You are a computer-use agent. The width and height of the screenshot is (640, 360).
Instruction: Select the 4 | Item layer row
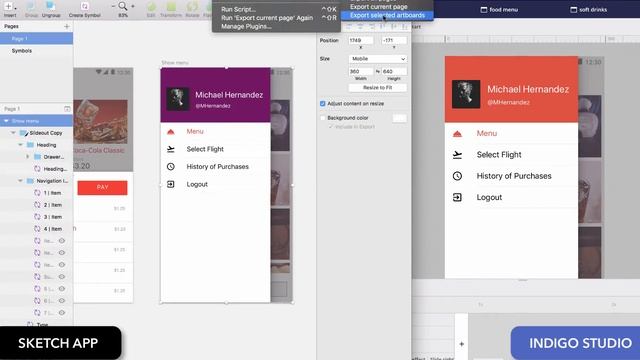tap(36, 229)
